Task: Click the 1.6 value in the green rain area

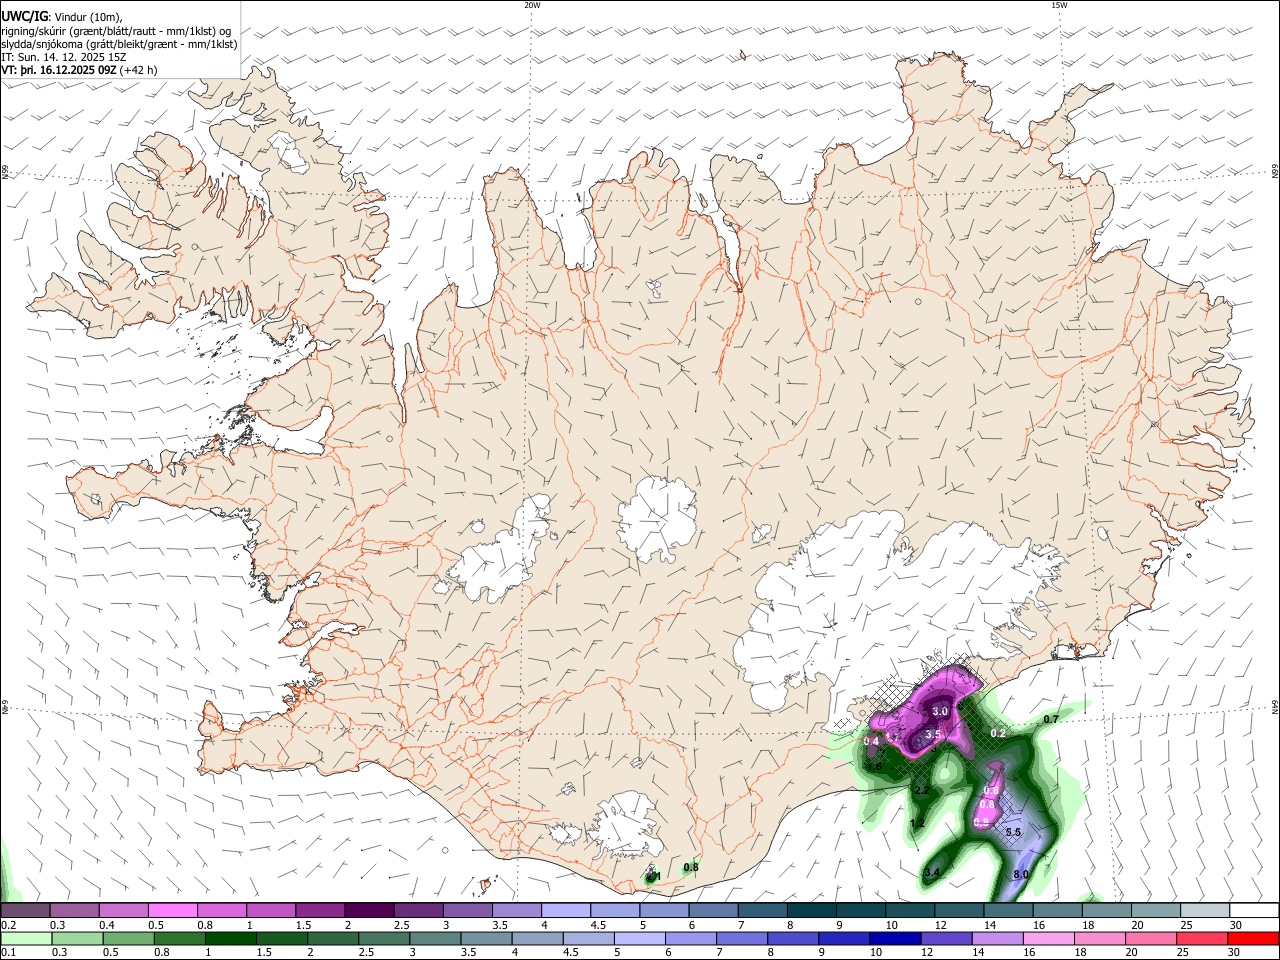Action: tap(874, 766)
